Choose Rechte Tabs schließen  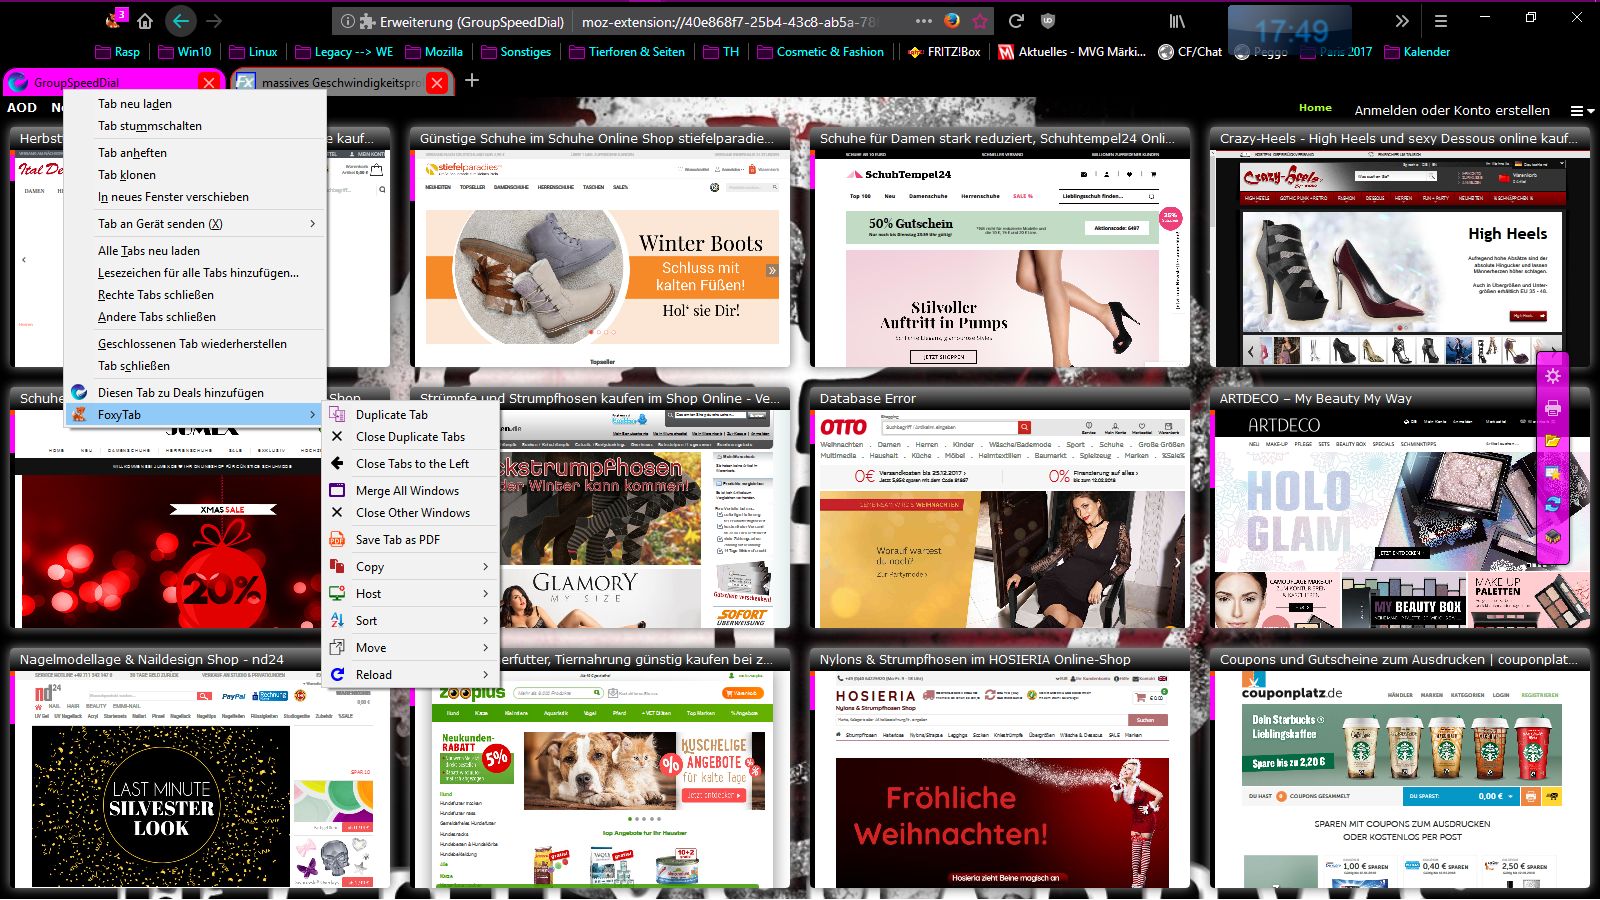195,294
